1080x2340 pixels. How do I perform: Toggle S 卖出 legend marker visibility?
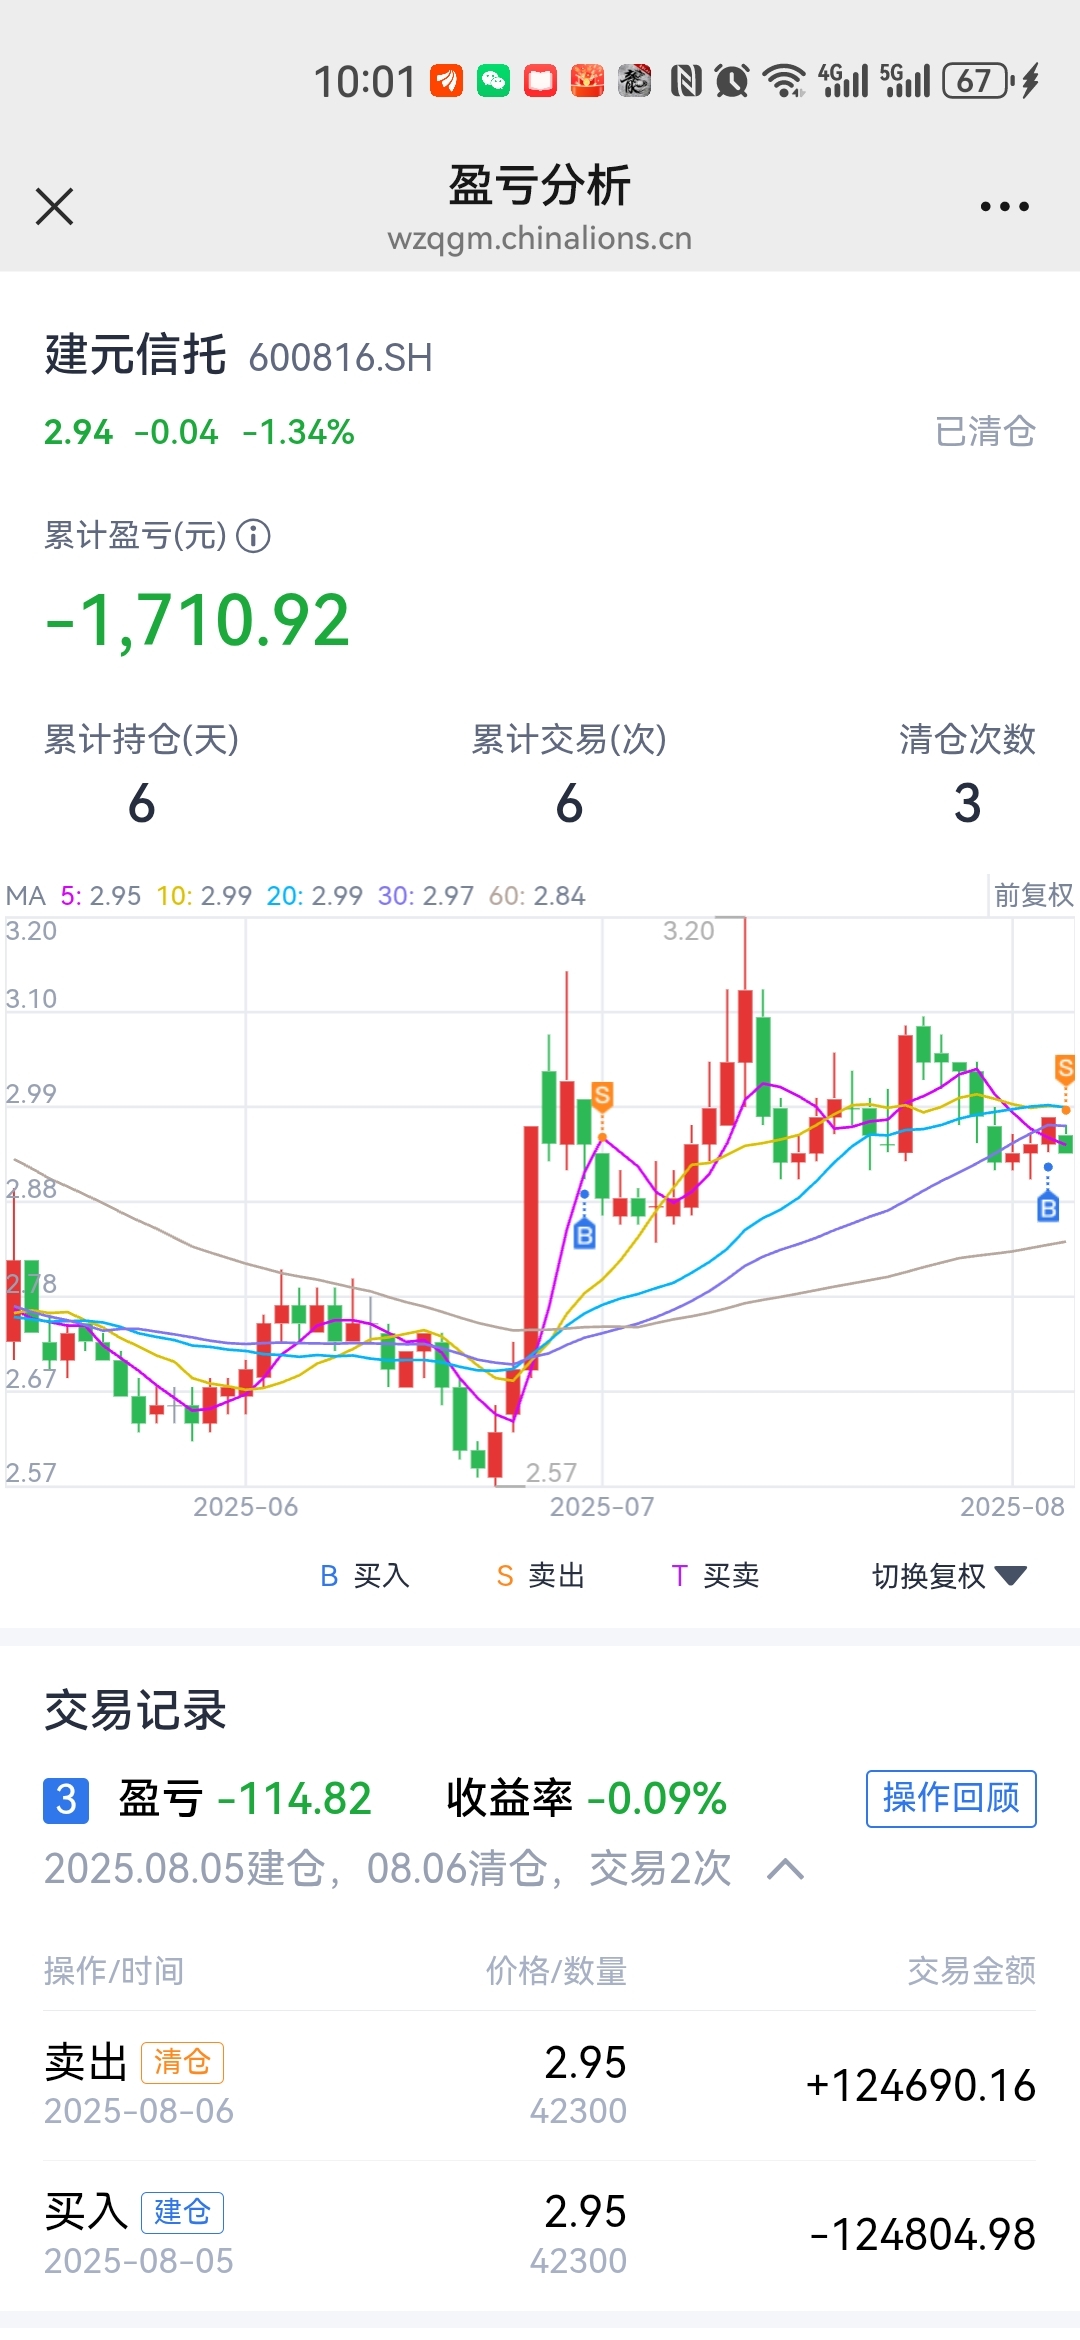click(540, 1576)
